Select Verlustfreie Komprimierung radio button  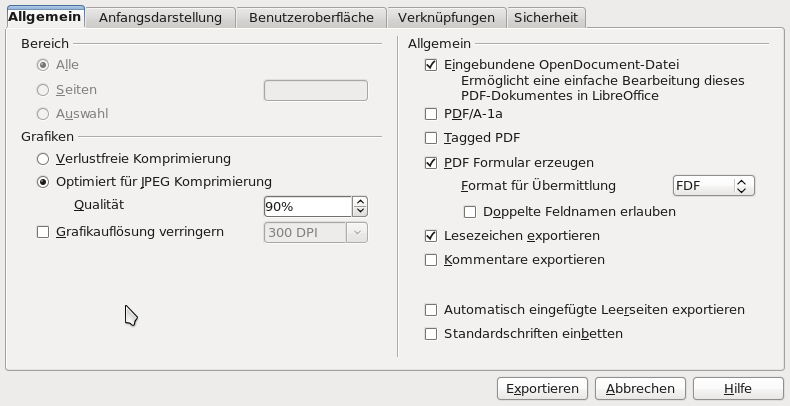(43, 158)
